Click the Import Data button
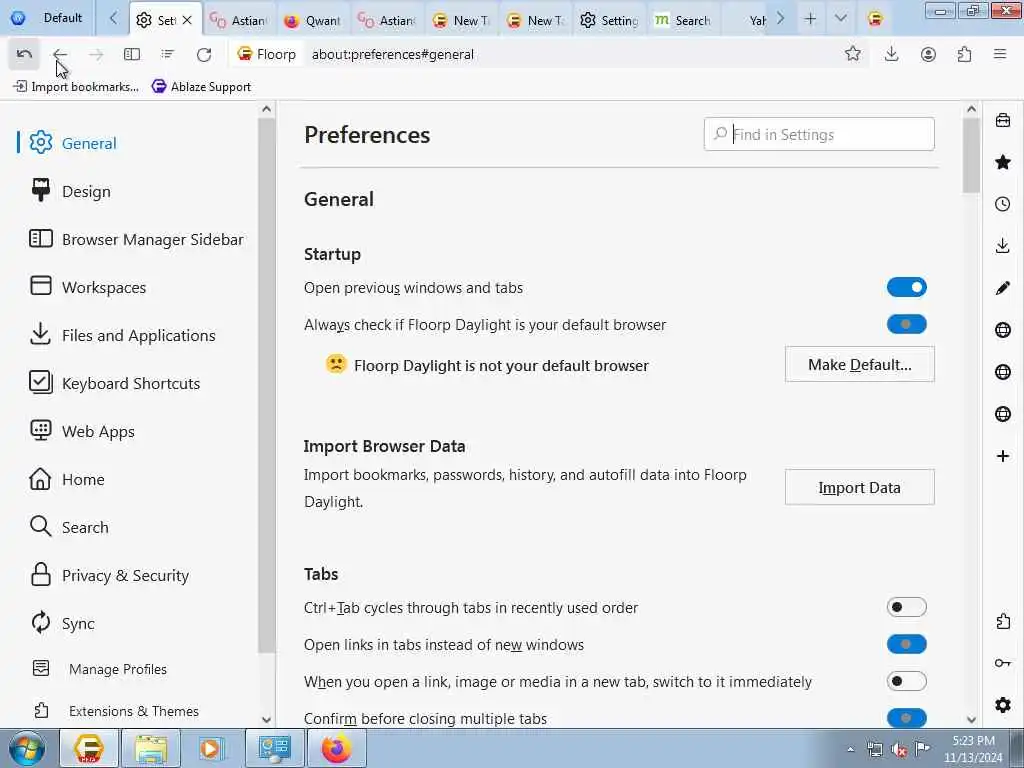The image size is (1024, 768). click(x=859, y=487)
